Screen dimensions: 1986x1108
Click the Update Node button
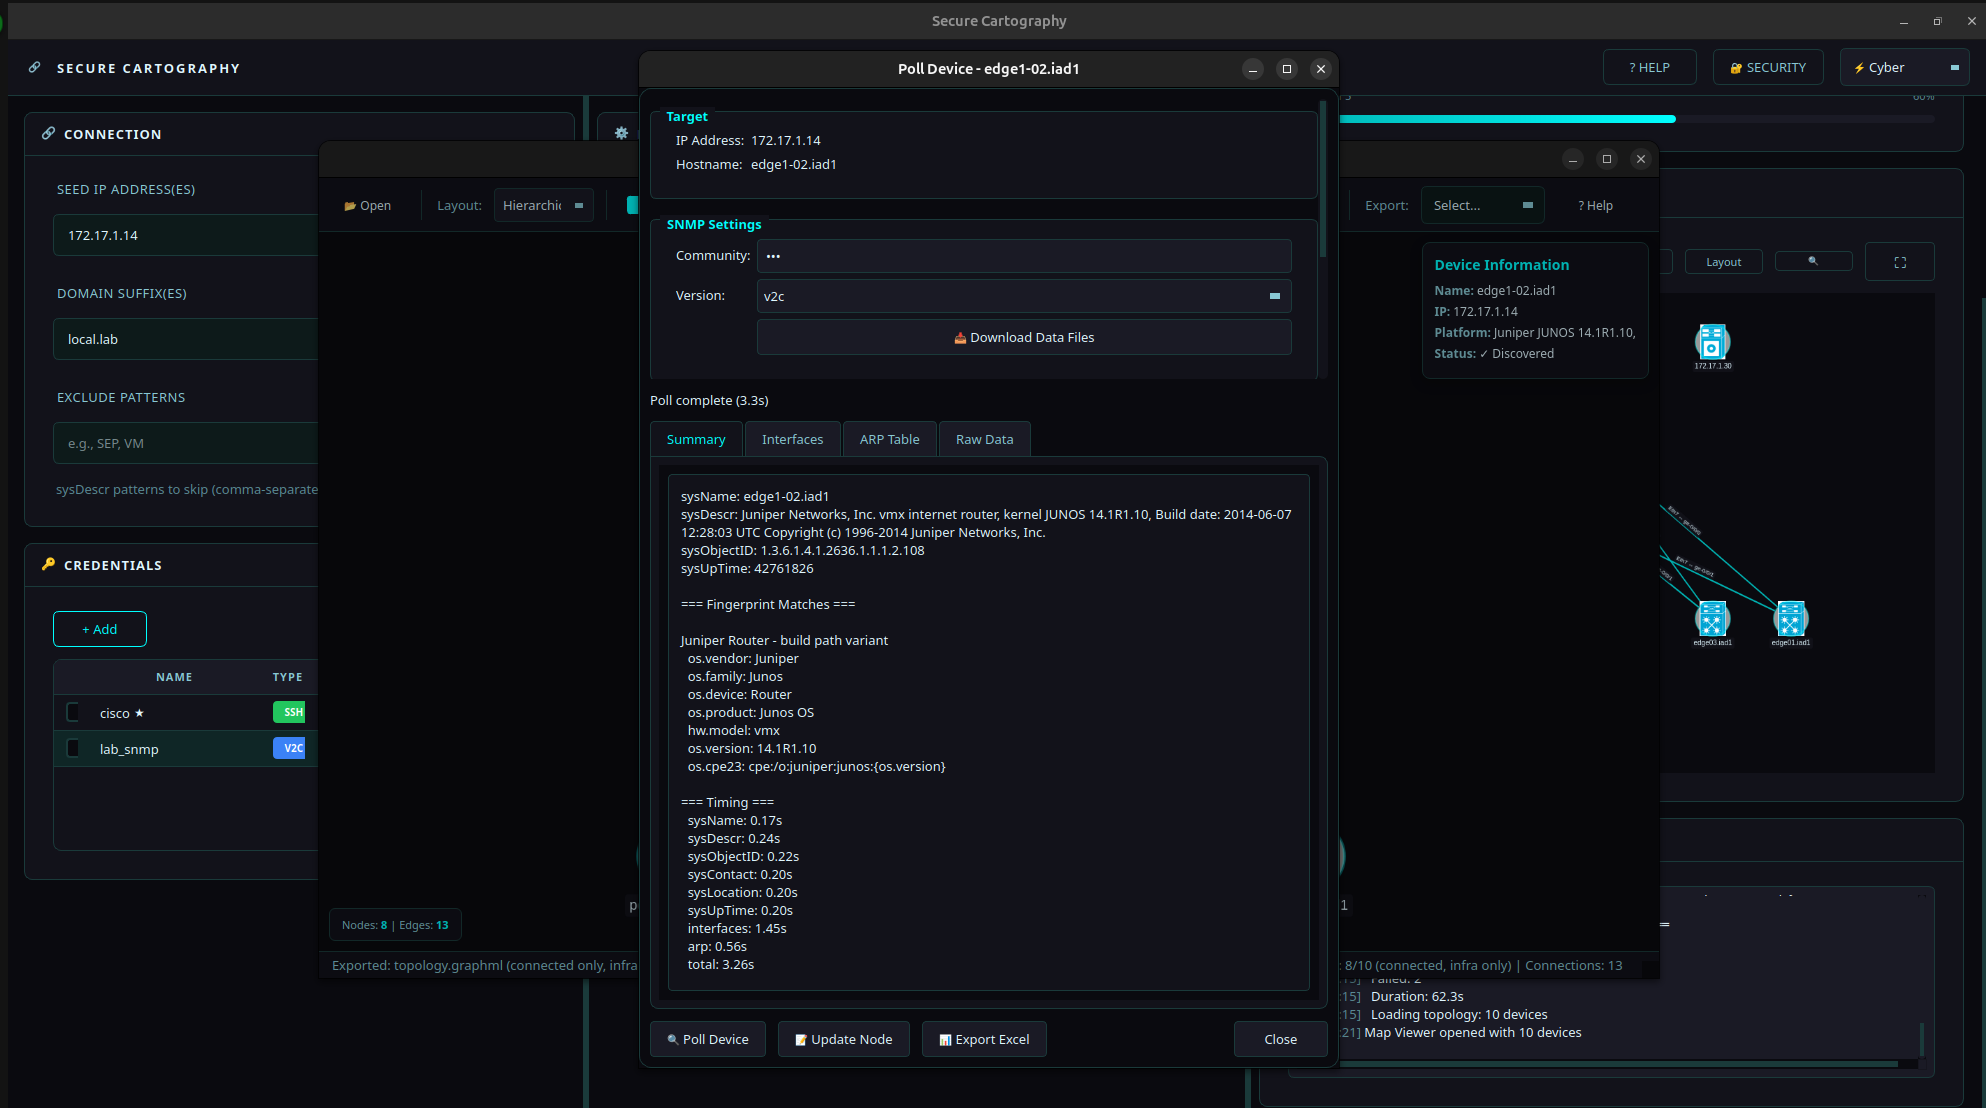(x=843, y=1039)
